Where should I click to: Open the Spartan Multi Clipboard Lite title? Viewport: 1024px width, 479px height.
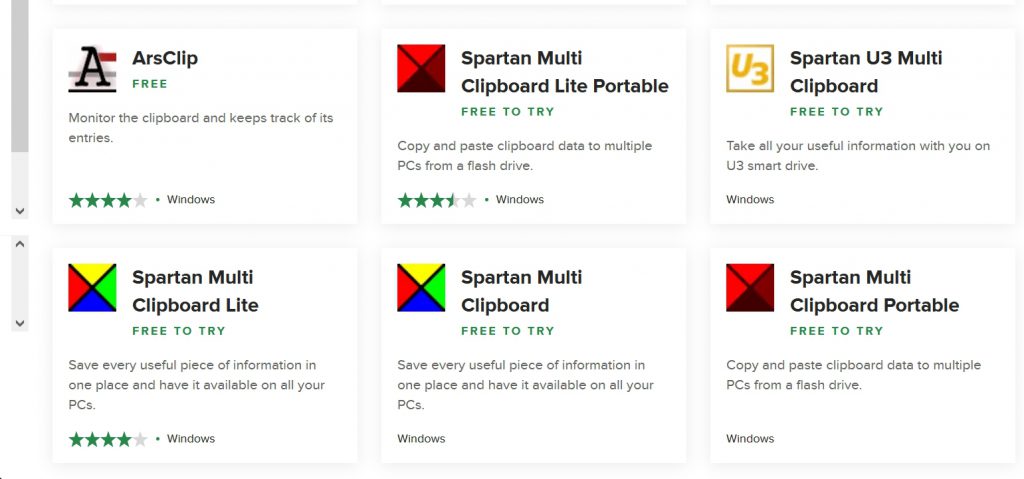click(x=195, y=291)
